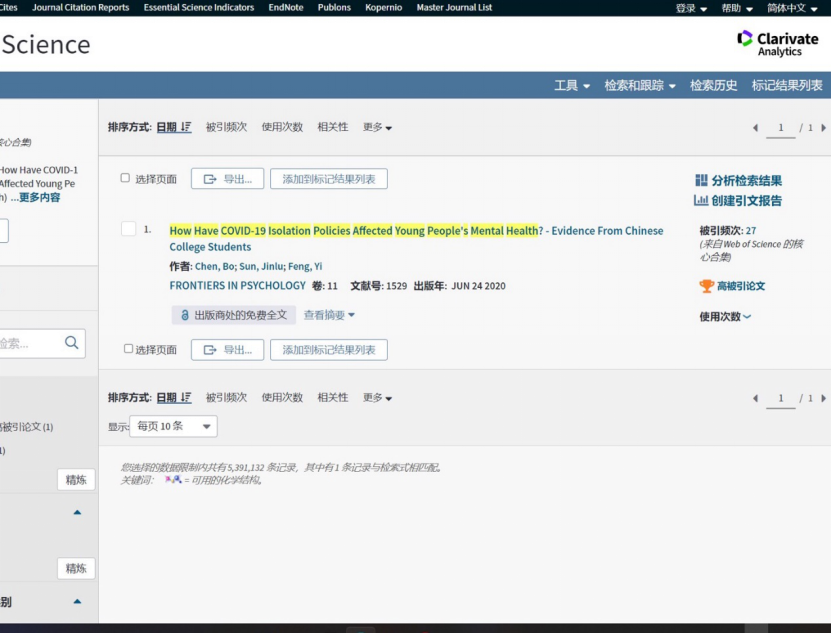Select the checkbox for record 1
The height and width of the screenshot is (634, 831).
point(128,229)
